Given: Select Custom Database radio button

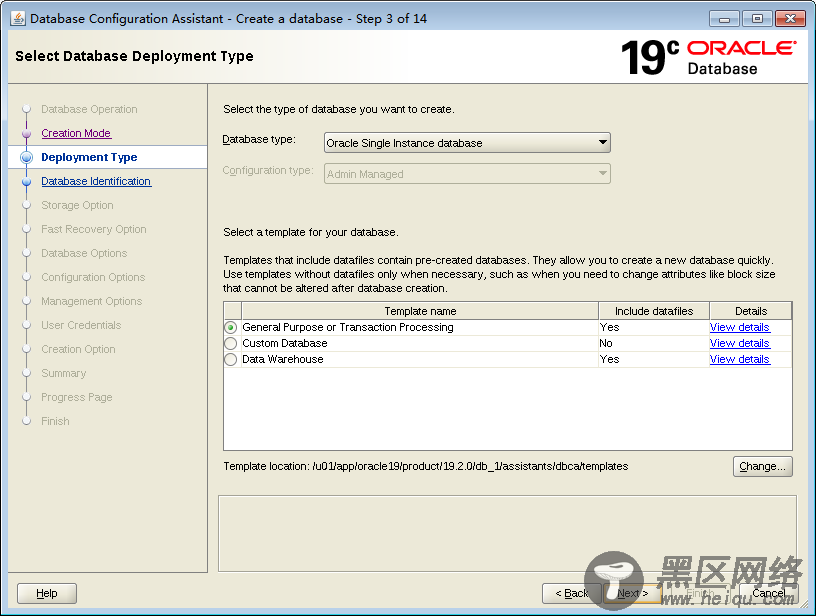Looking at the screenshot, I should tap(231, 343).
